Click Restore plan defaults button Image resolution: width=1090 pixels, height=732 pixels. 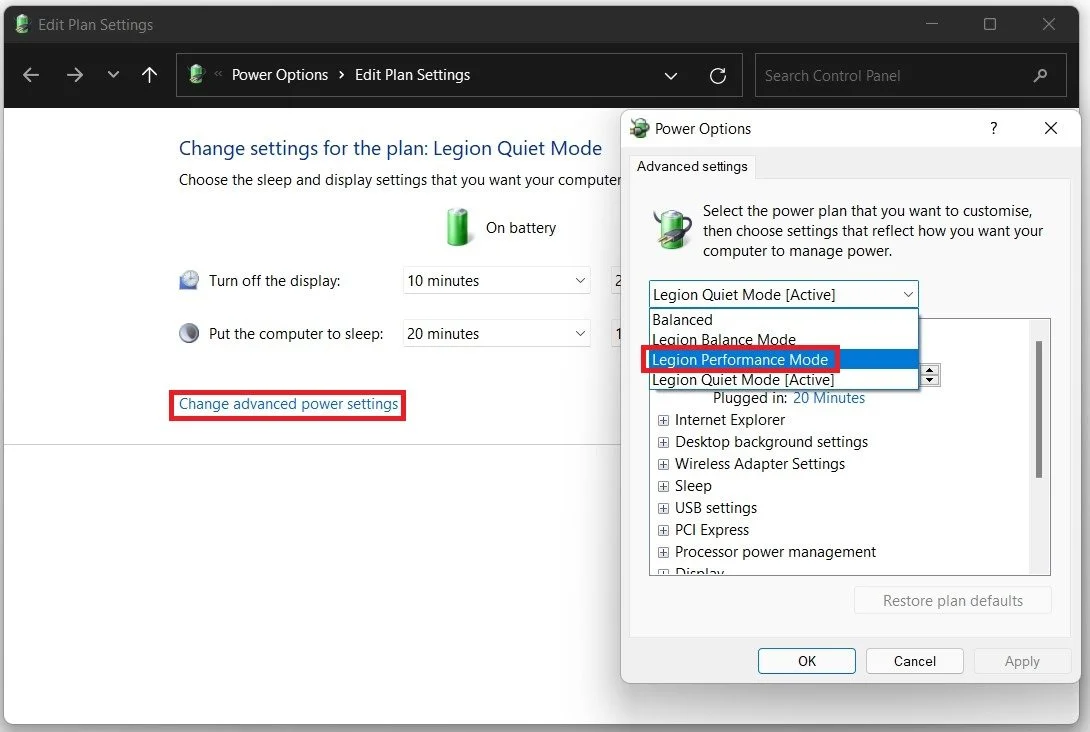point(952,601)
